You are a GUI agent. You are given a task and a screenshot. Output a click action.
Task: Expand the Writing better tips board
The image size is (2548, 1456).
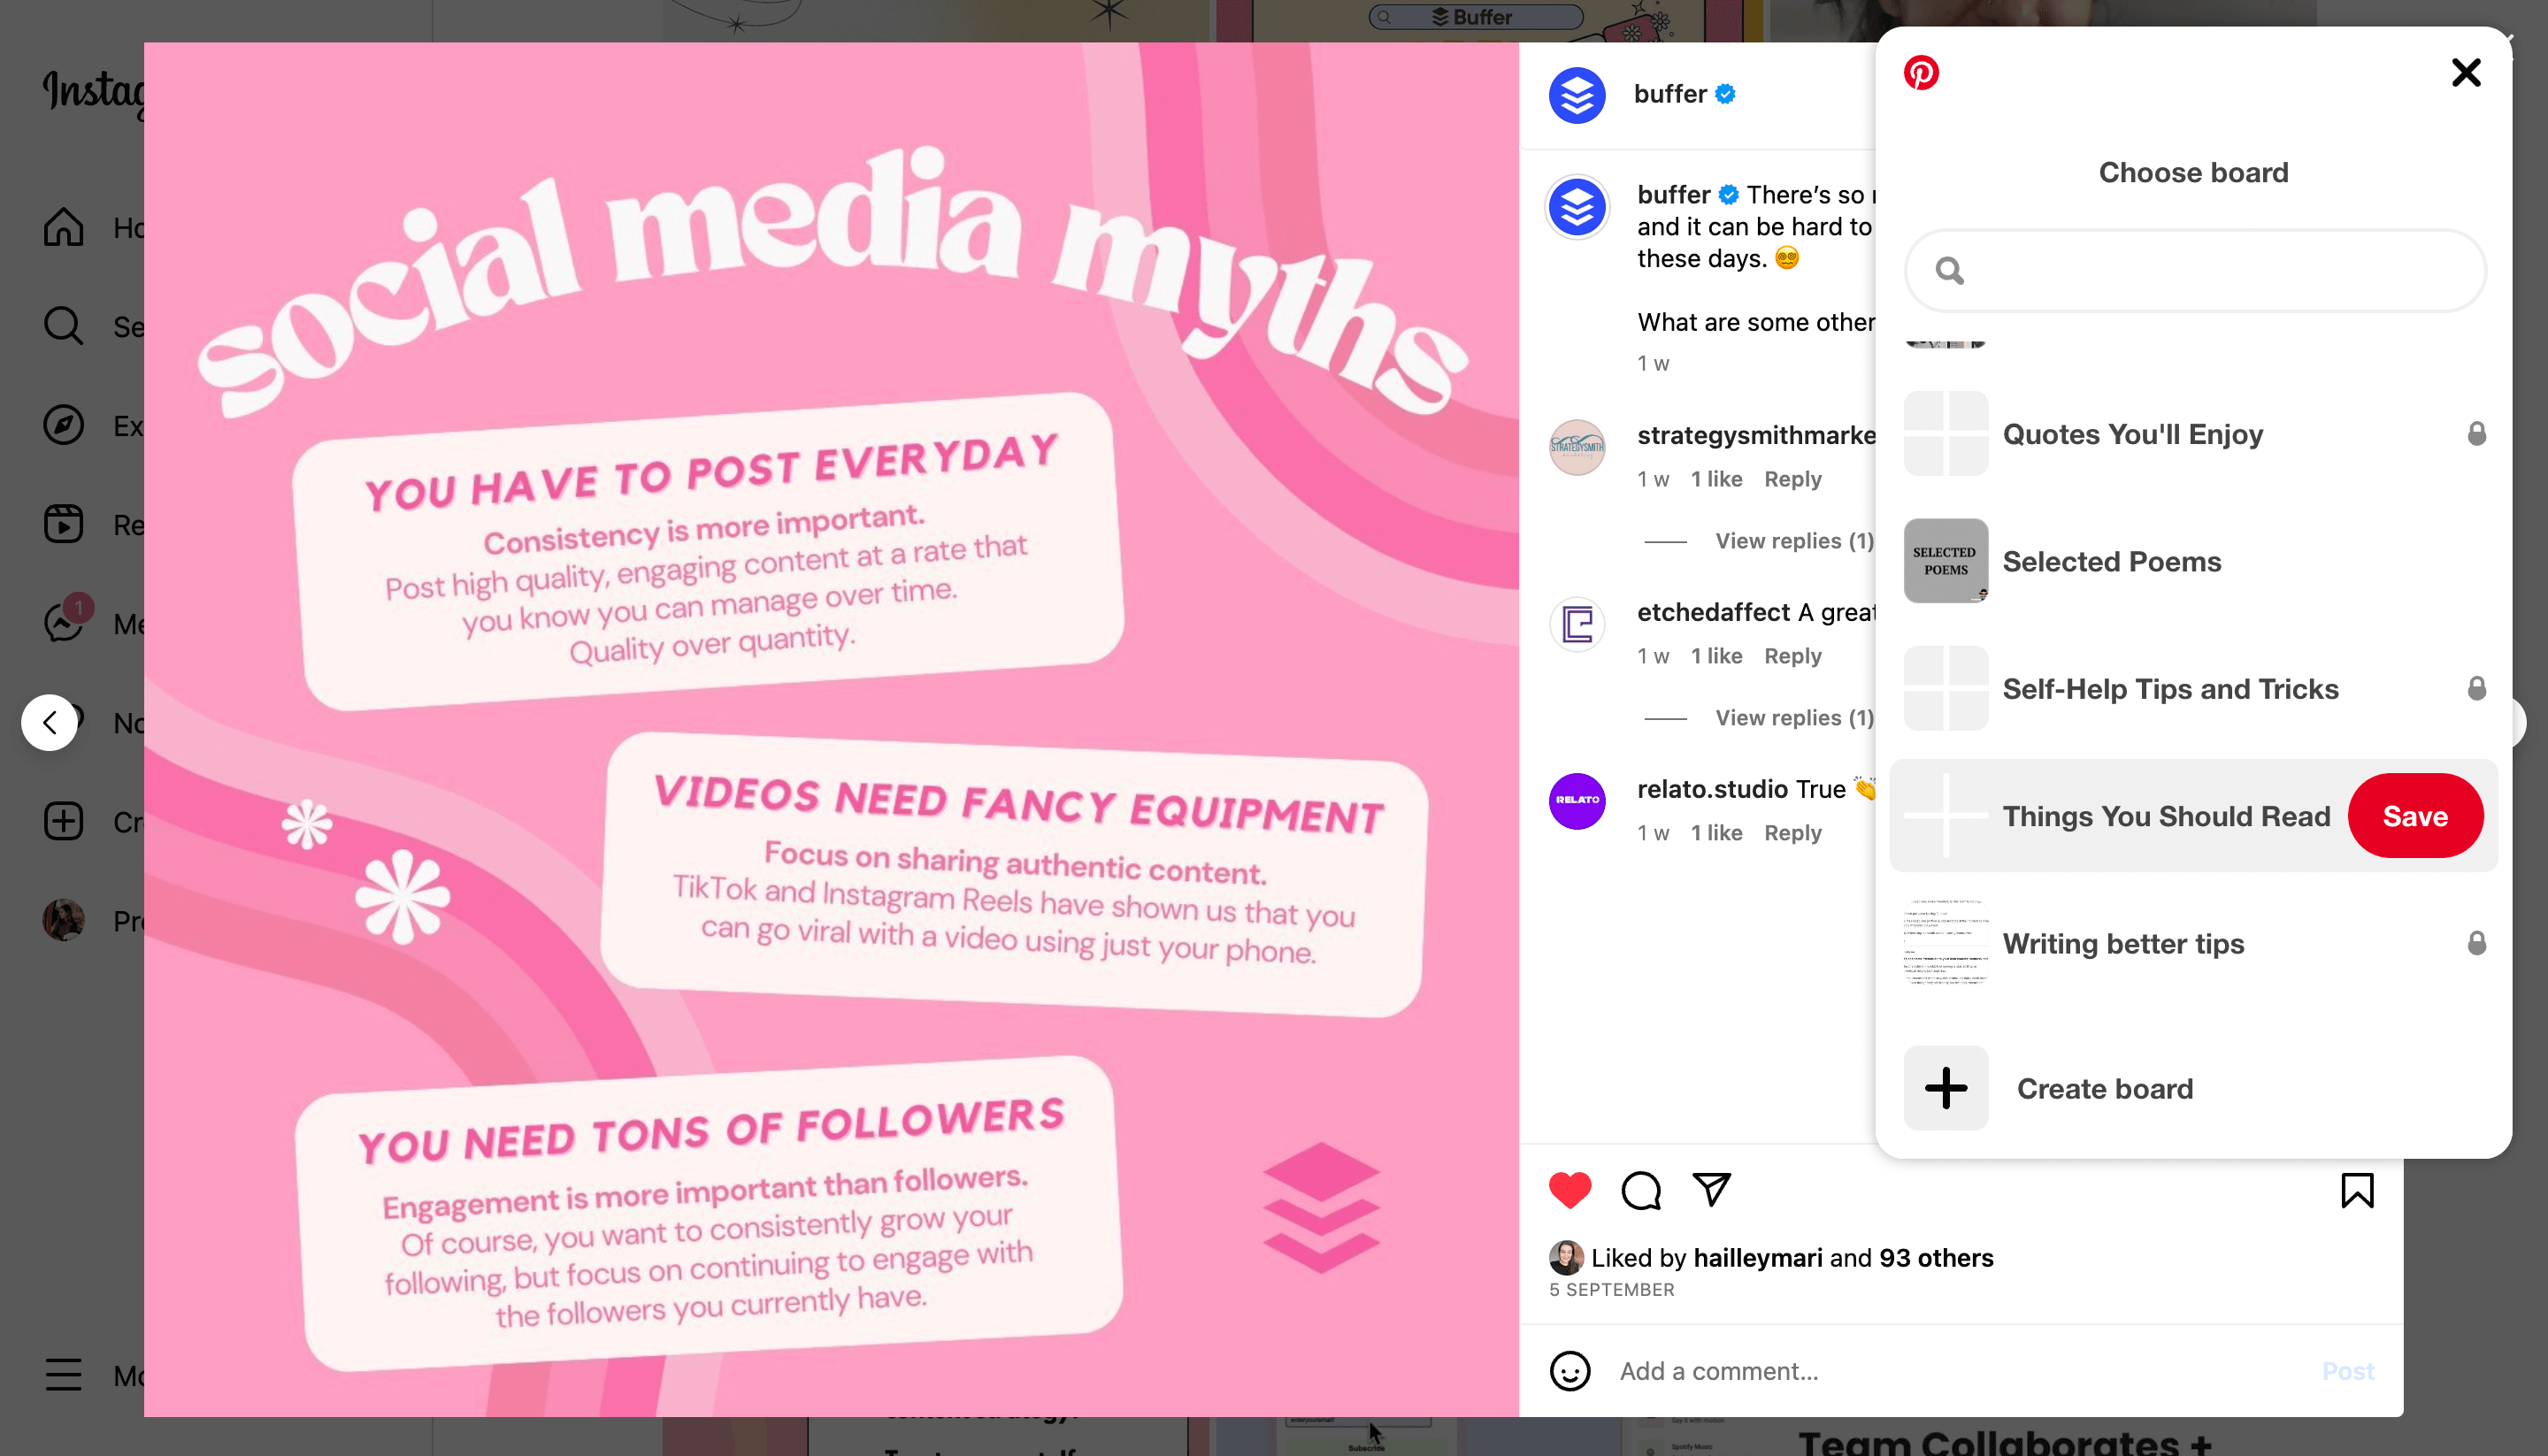click(2192, 943)
